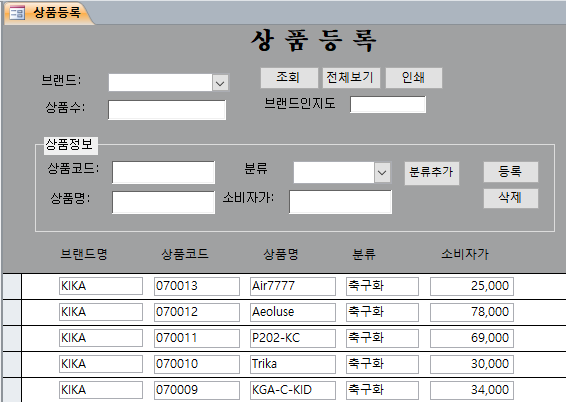This screenshot has height=402, width=566.
Task: Click the 브랜드명 column header label
Action: [x=84, y=254]
